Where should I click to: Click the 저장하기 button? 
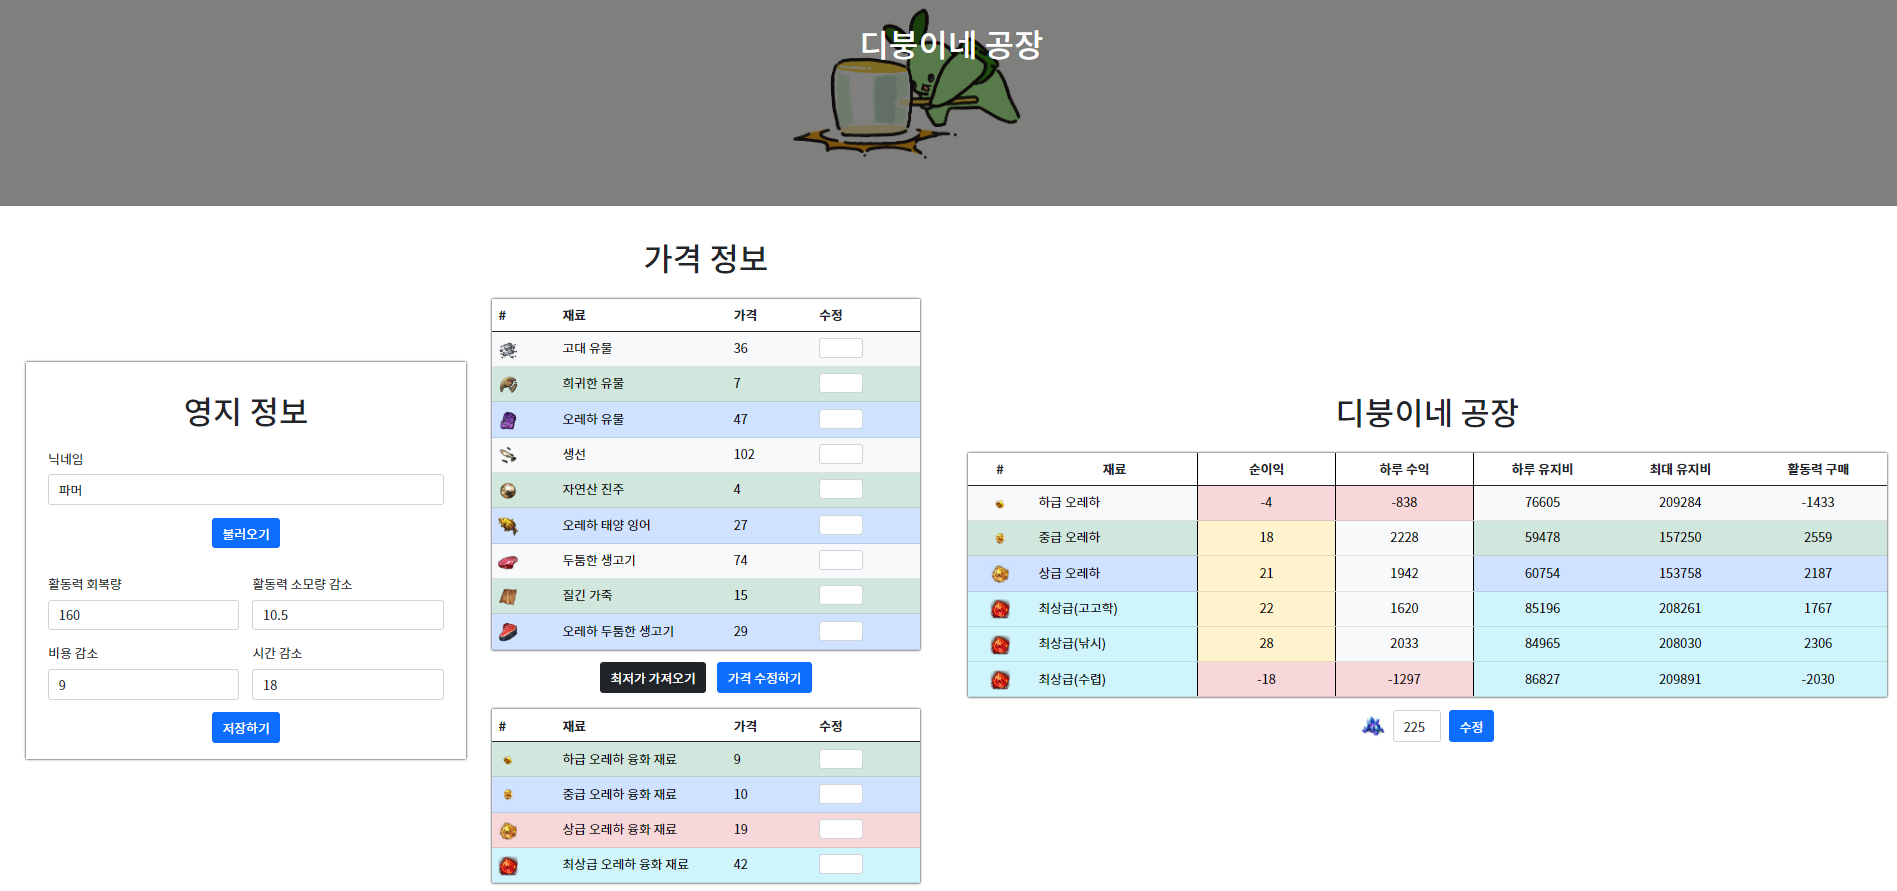tap(246, 727)
